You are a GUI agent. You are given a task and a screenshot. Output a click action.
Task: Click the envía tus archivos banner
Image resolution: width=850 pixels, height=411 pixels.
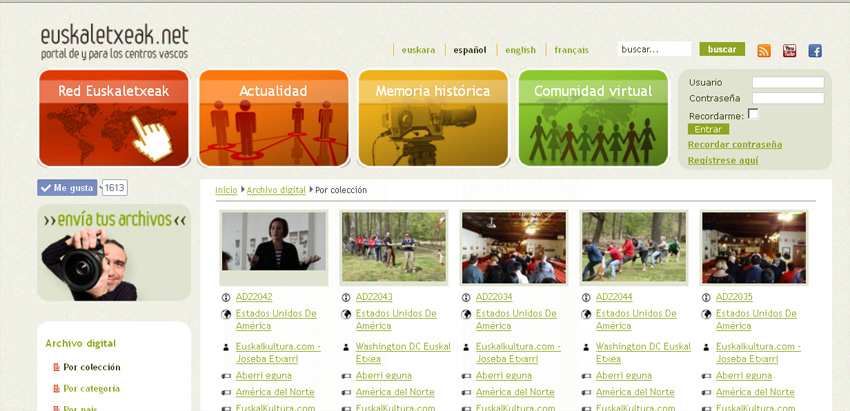click(114, 253)
